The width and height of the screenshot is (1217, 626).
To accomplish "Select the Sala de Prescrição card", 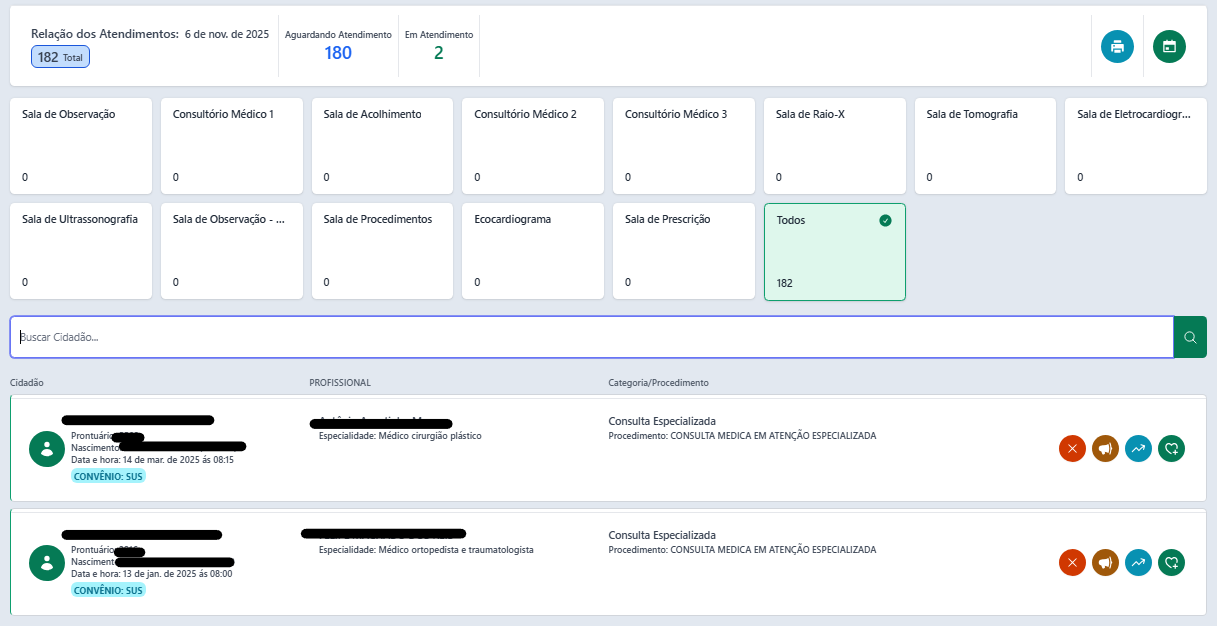I will [684, 251].
